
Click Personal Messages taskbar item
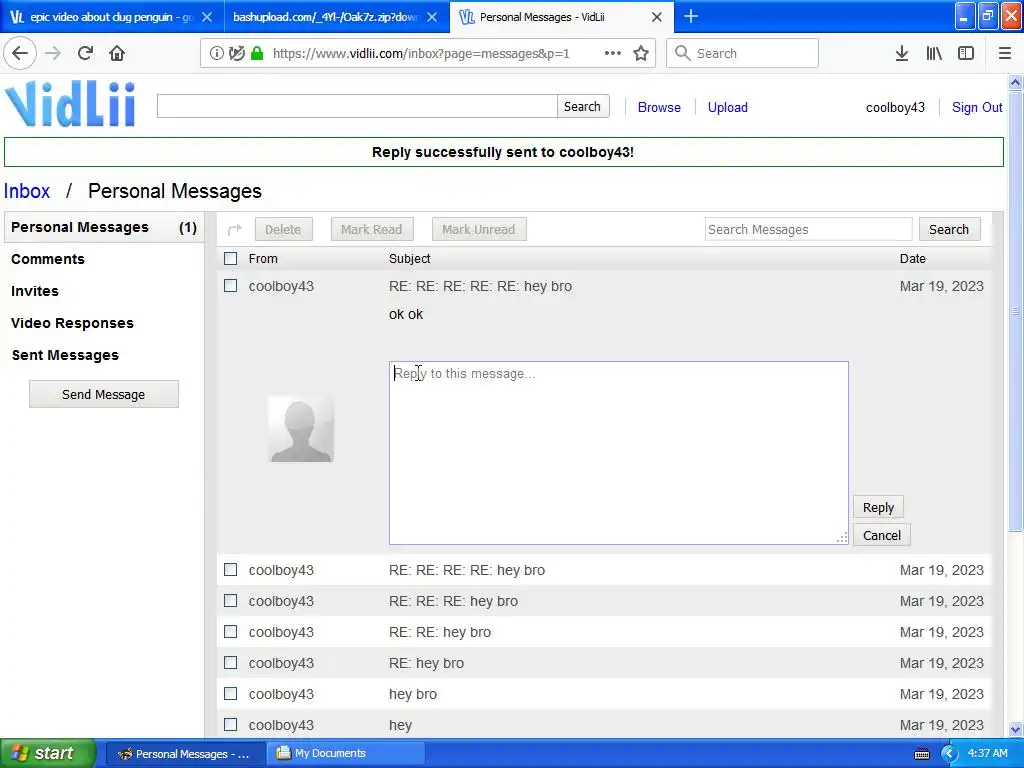pos(185,753)
